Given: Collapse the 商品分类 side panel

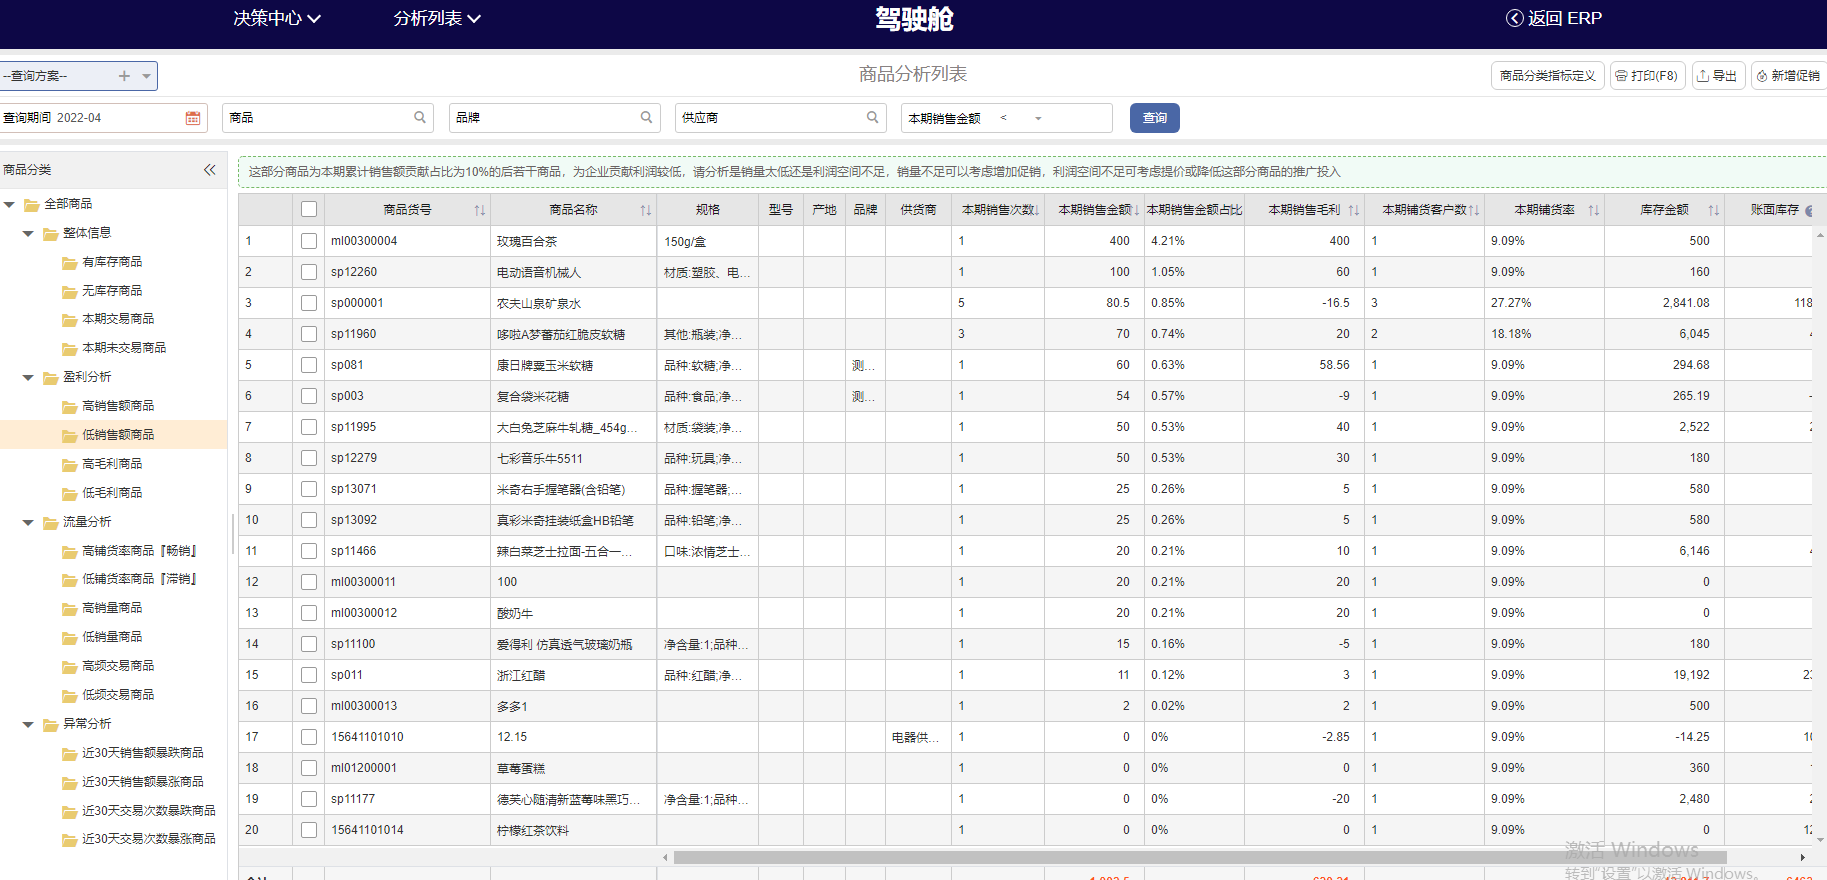Looking at the screenshot, I should [210, 170].
